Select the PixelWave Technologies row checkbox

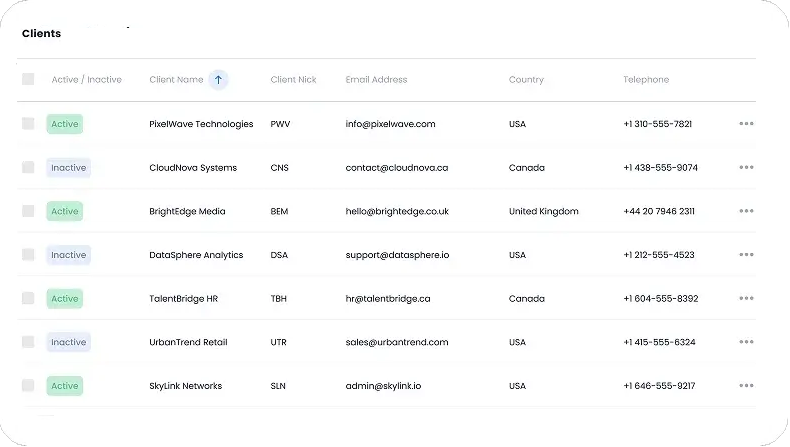click(28, 123)
